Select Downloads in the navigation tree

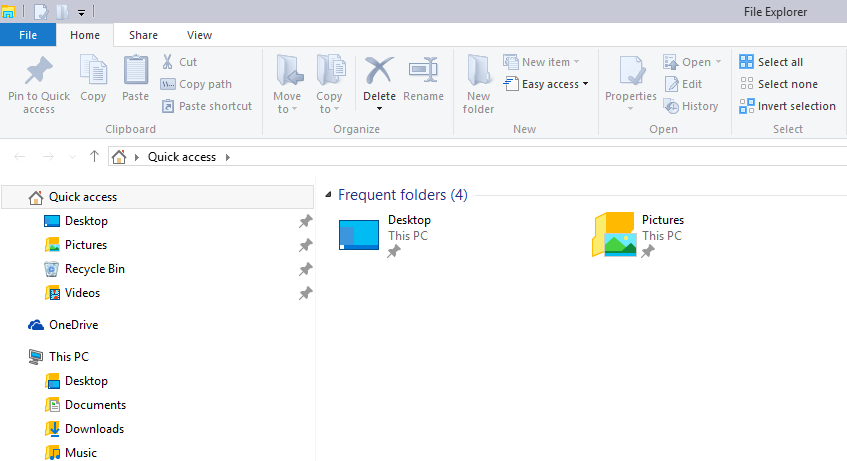(x=94, y=429)
